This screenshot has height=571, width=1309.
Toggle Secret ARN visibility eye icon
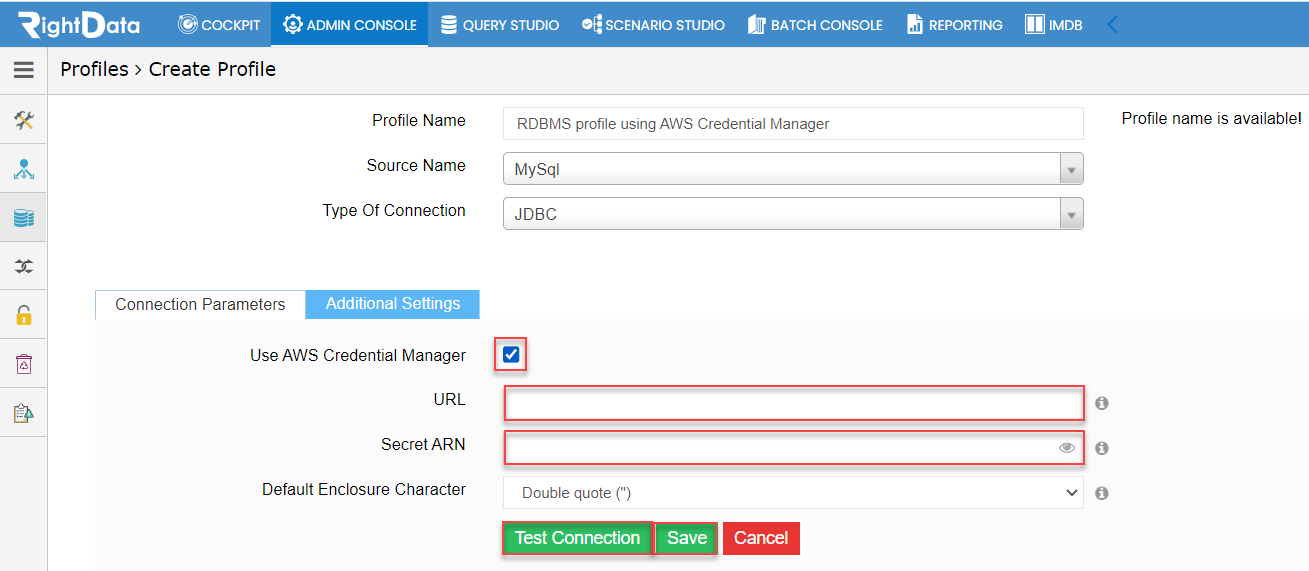click(1067, 448)
